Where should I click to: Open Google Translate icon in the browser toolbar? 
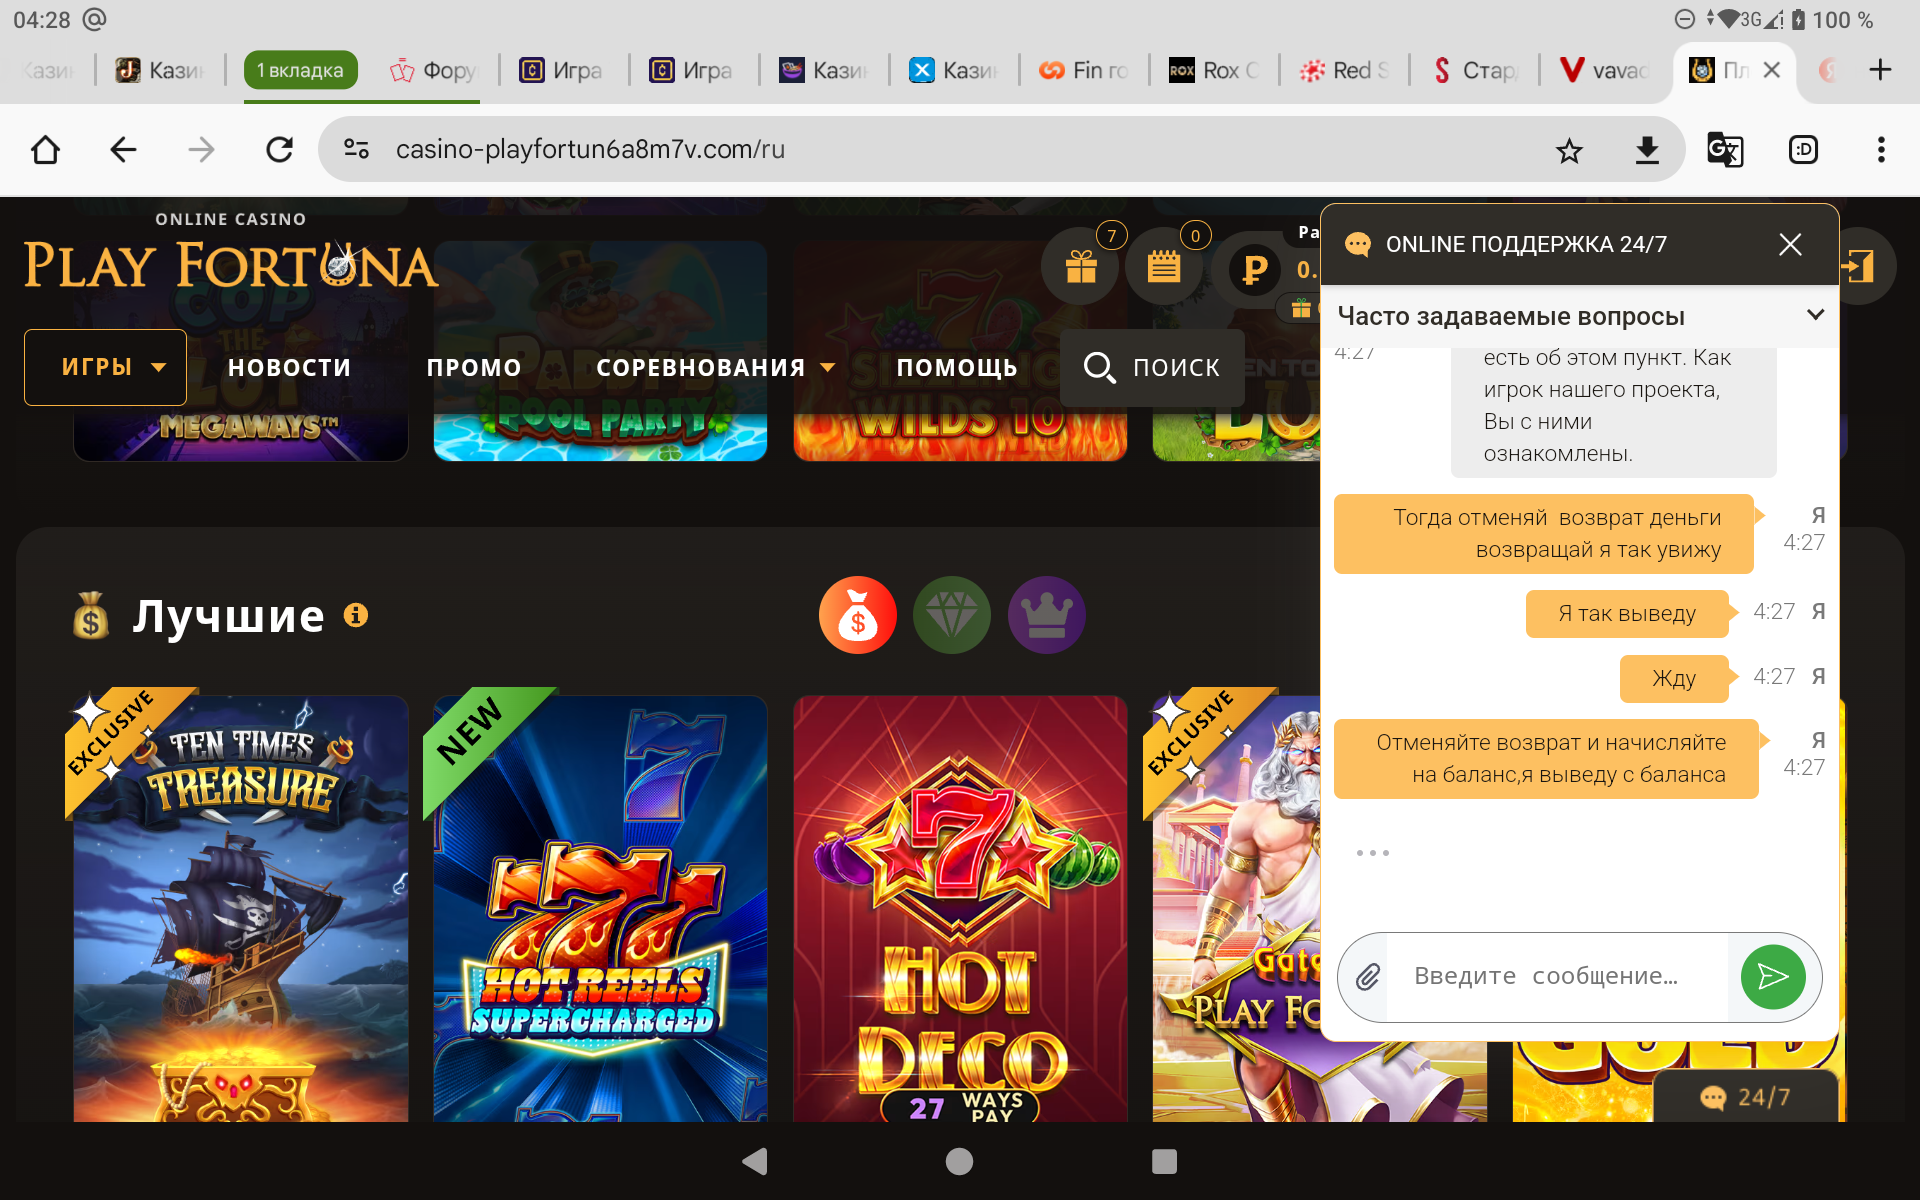click(x=1725, y=150)
